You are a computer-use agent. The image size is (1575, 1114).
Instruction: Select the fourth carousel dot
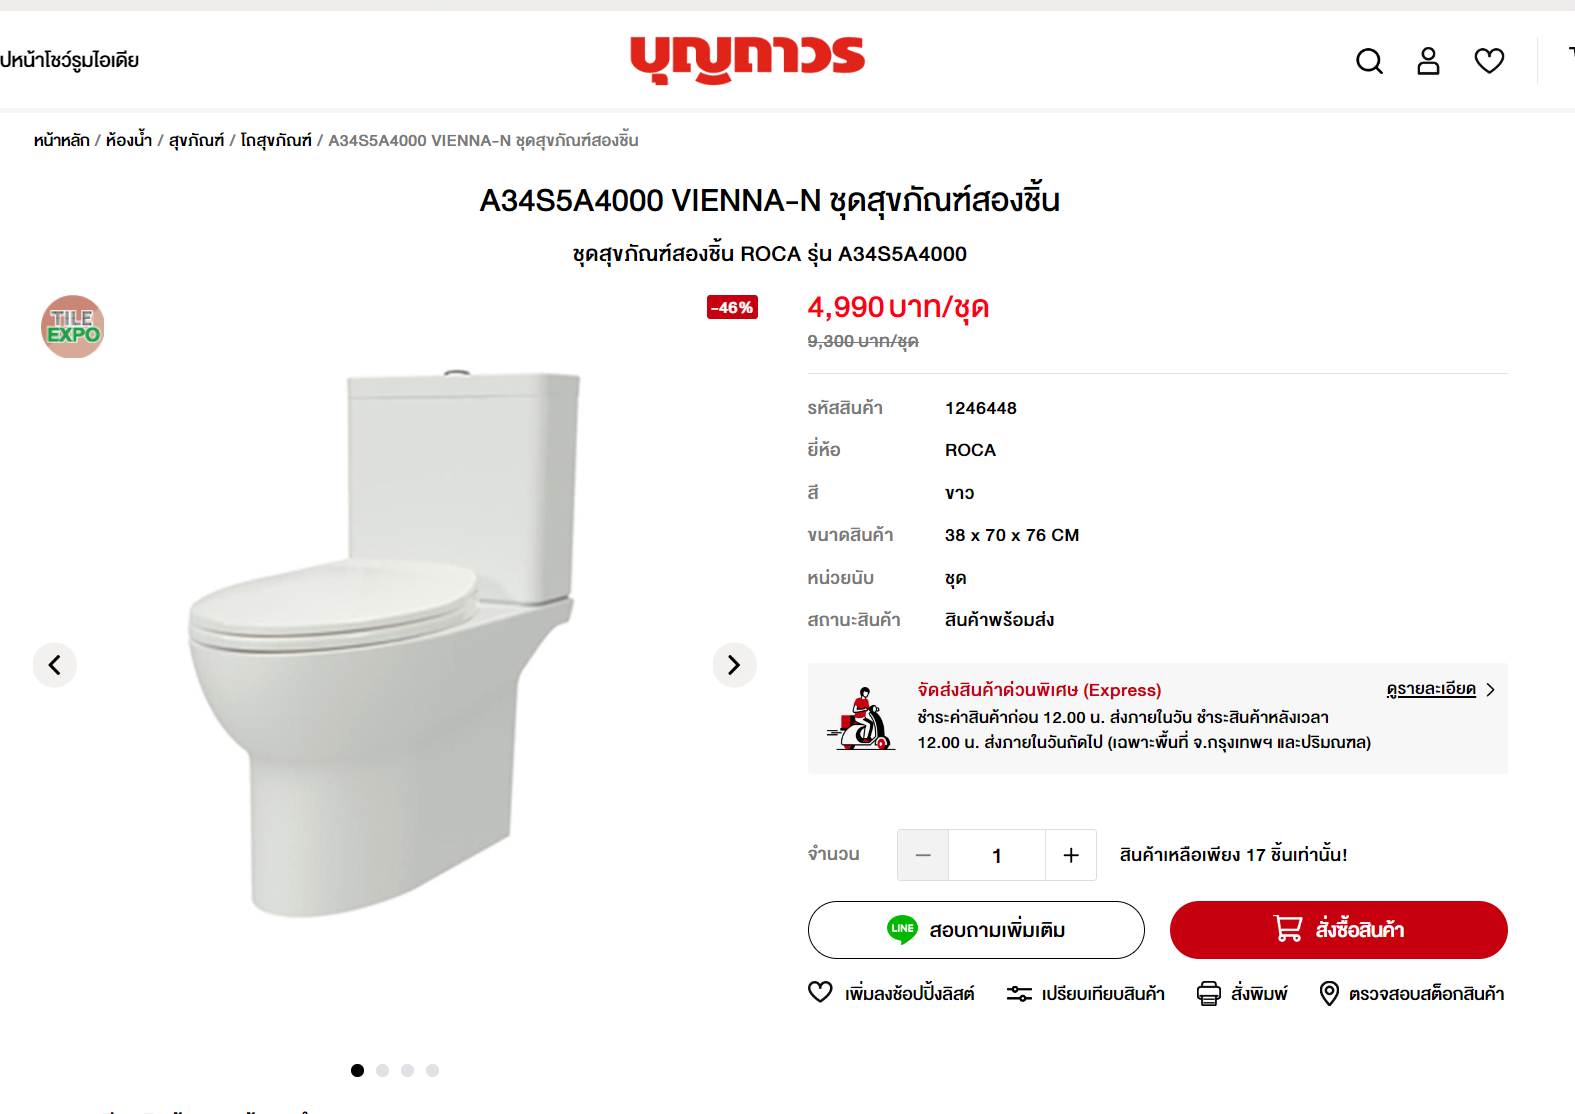point(432,1070)
